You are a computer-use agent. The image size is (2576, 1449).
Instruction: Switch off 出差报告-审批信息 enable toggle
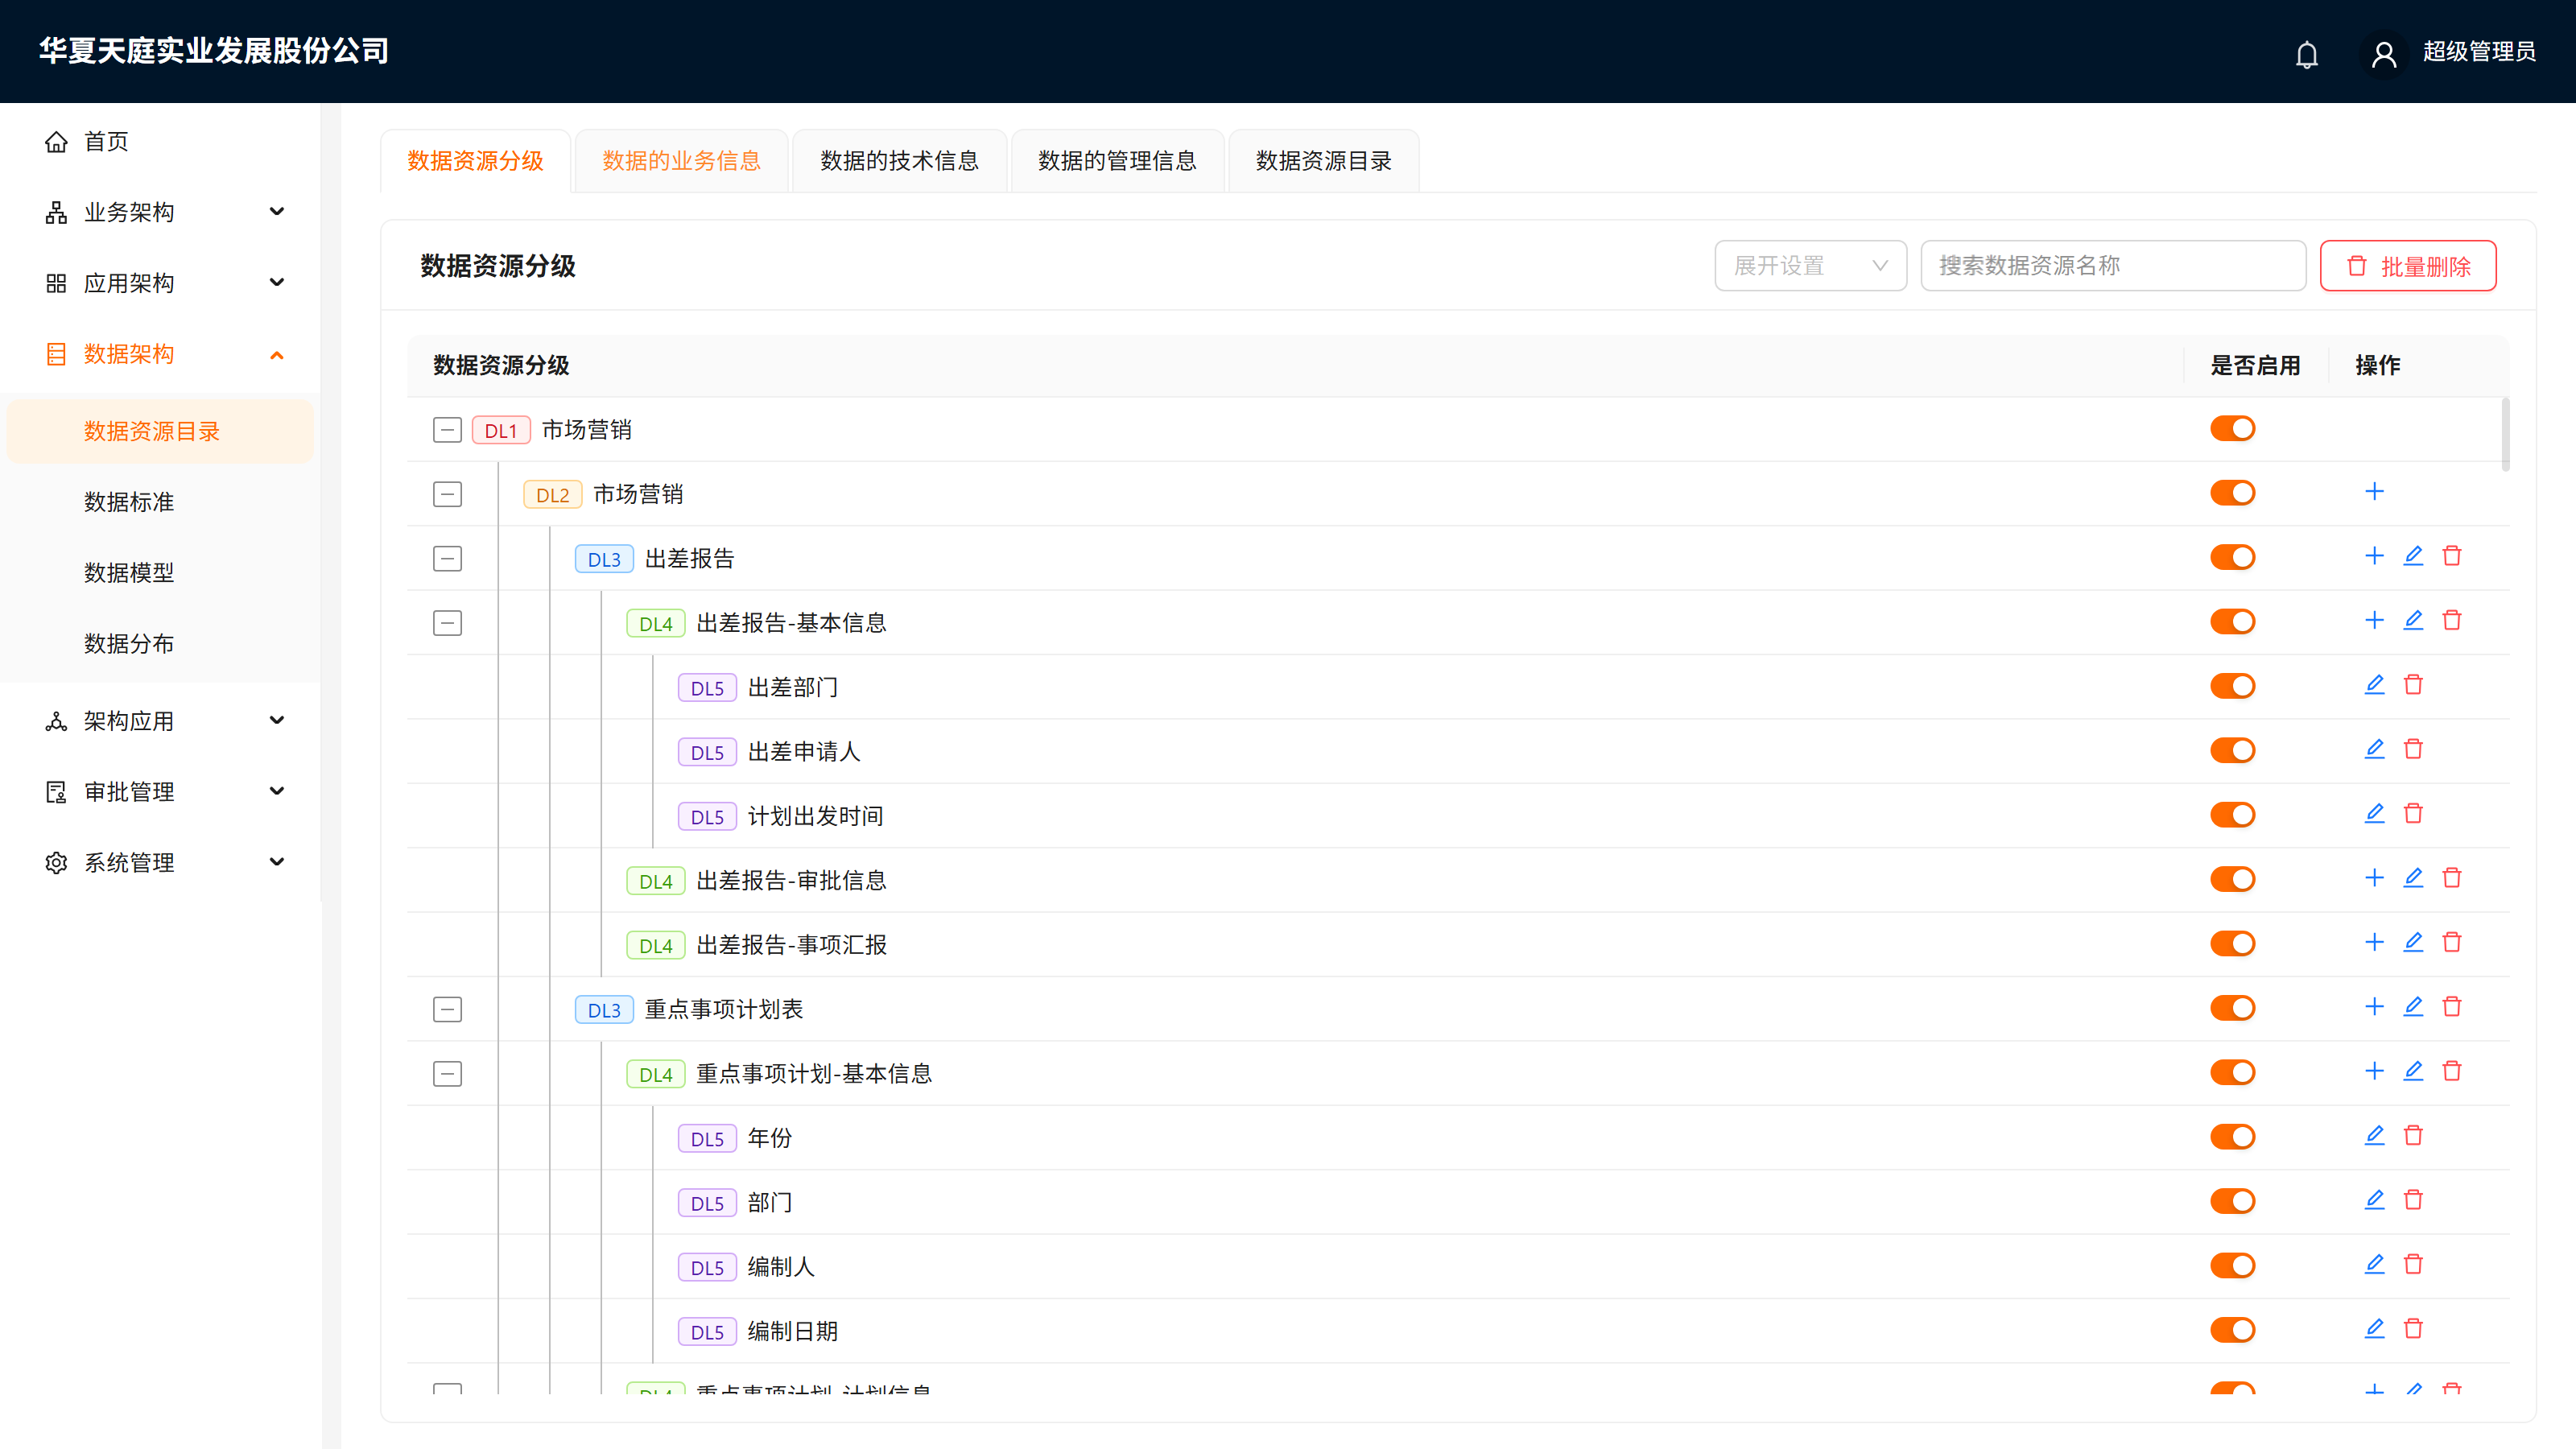(x=2232, y=879)
